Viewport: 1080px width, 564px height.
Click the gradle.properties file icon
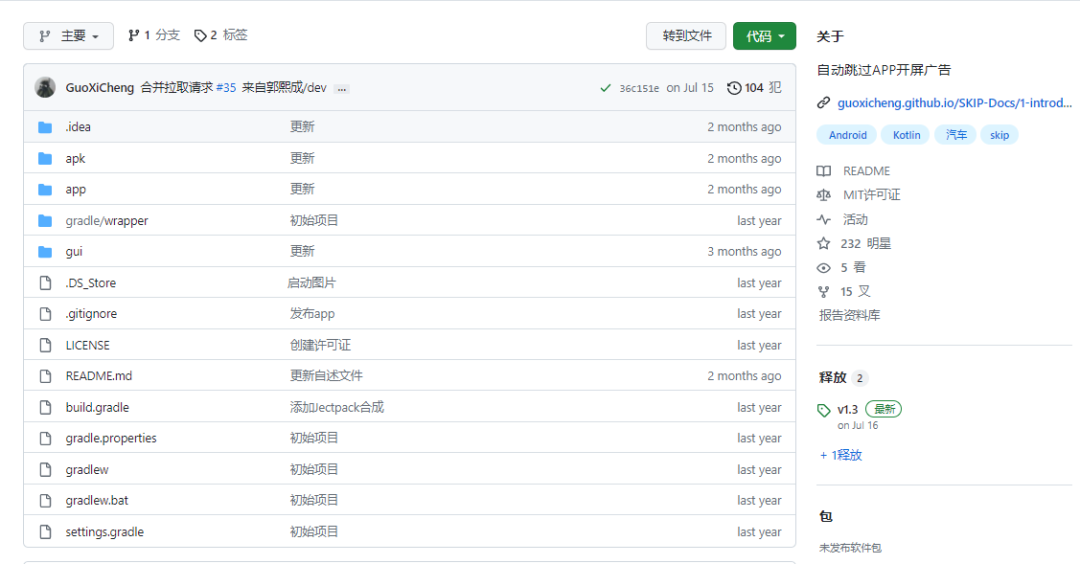click(45, 438)
